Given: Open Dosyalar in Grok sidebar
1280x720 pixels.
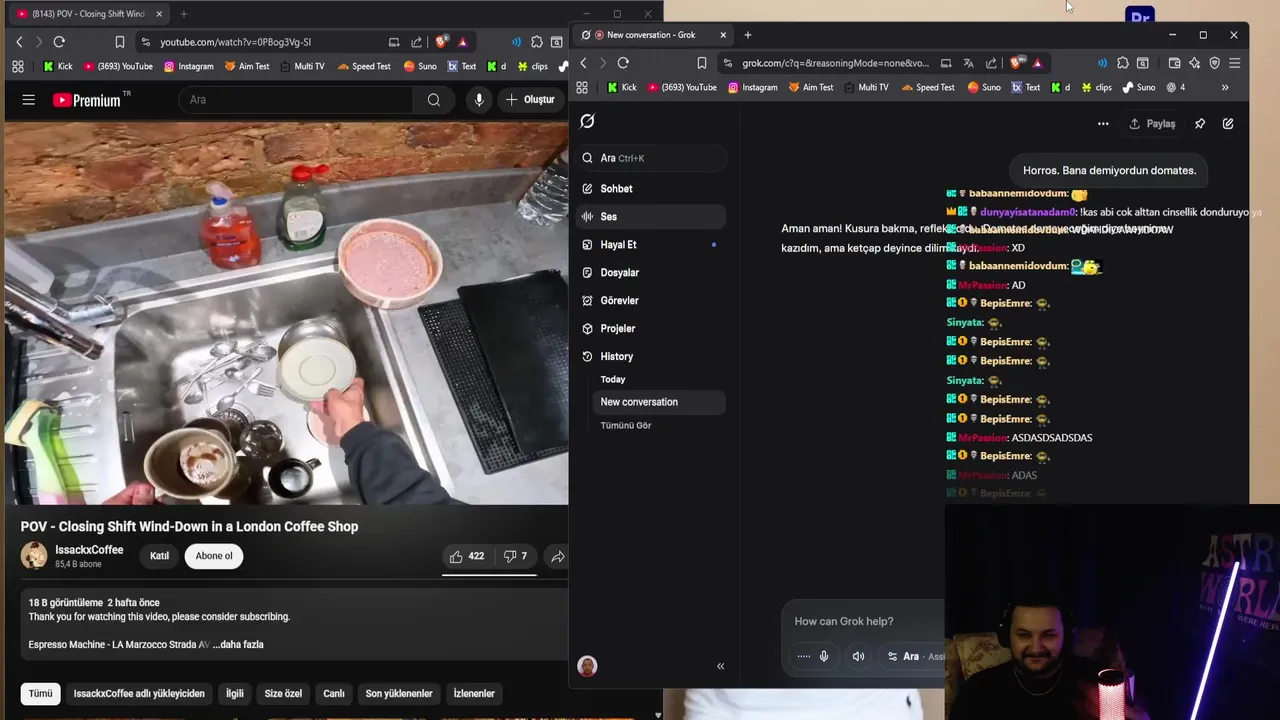Looking at the screenshot, I should point(650,273).
